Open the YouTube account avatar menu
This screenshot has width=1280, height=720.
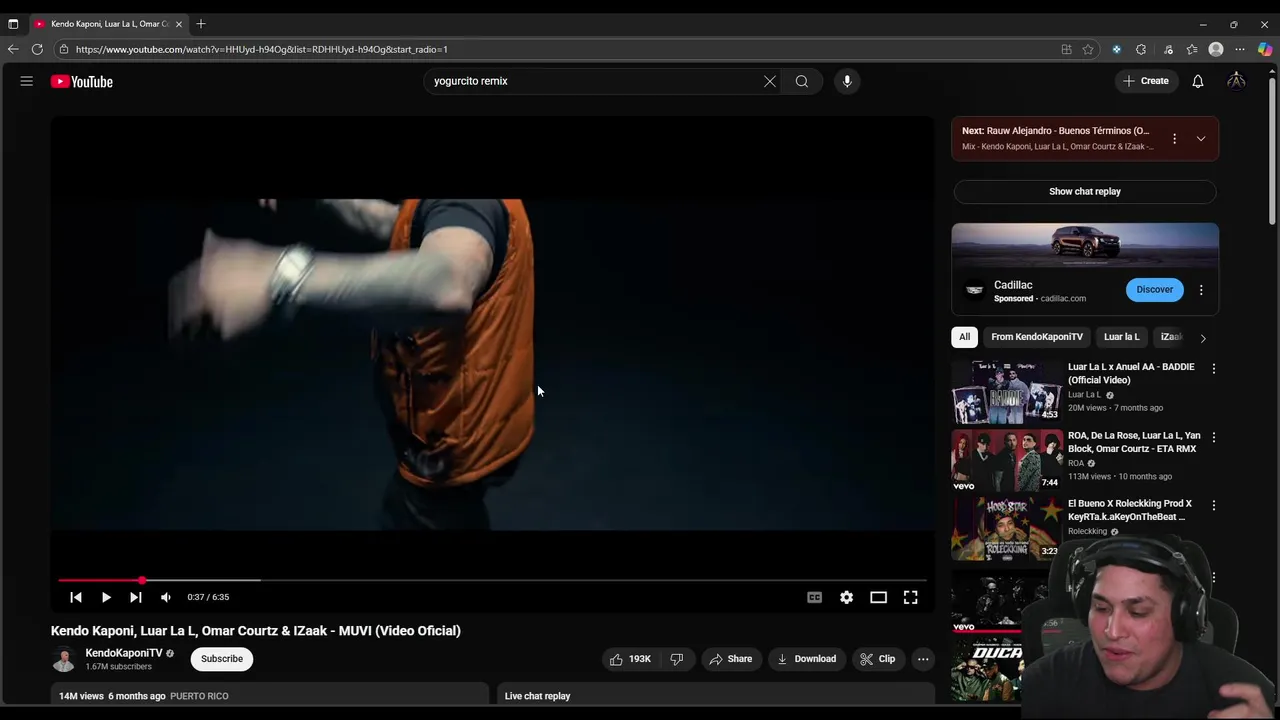(x=1237, y=81)
